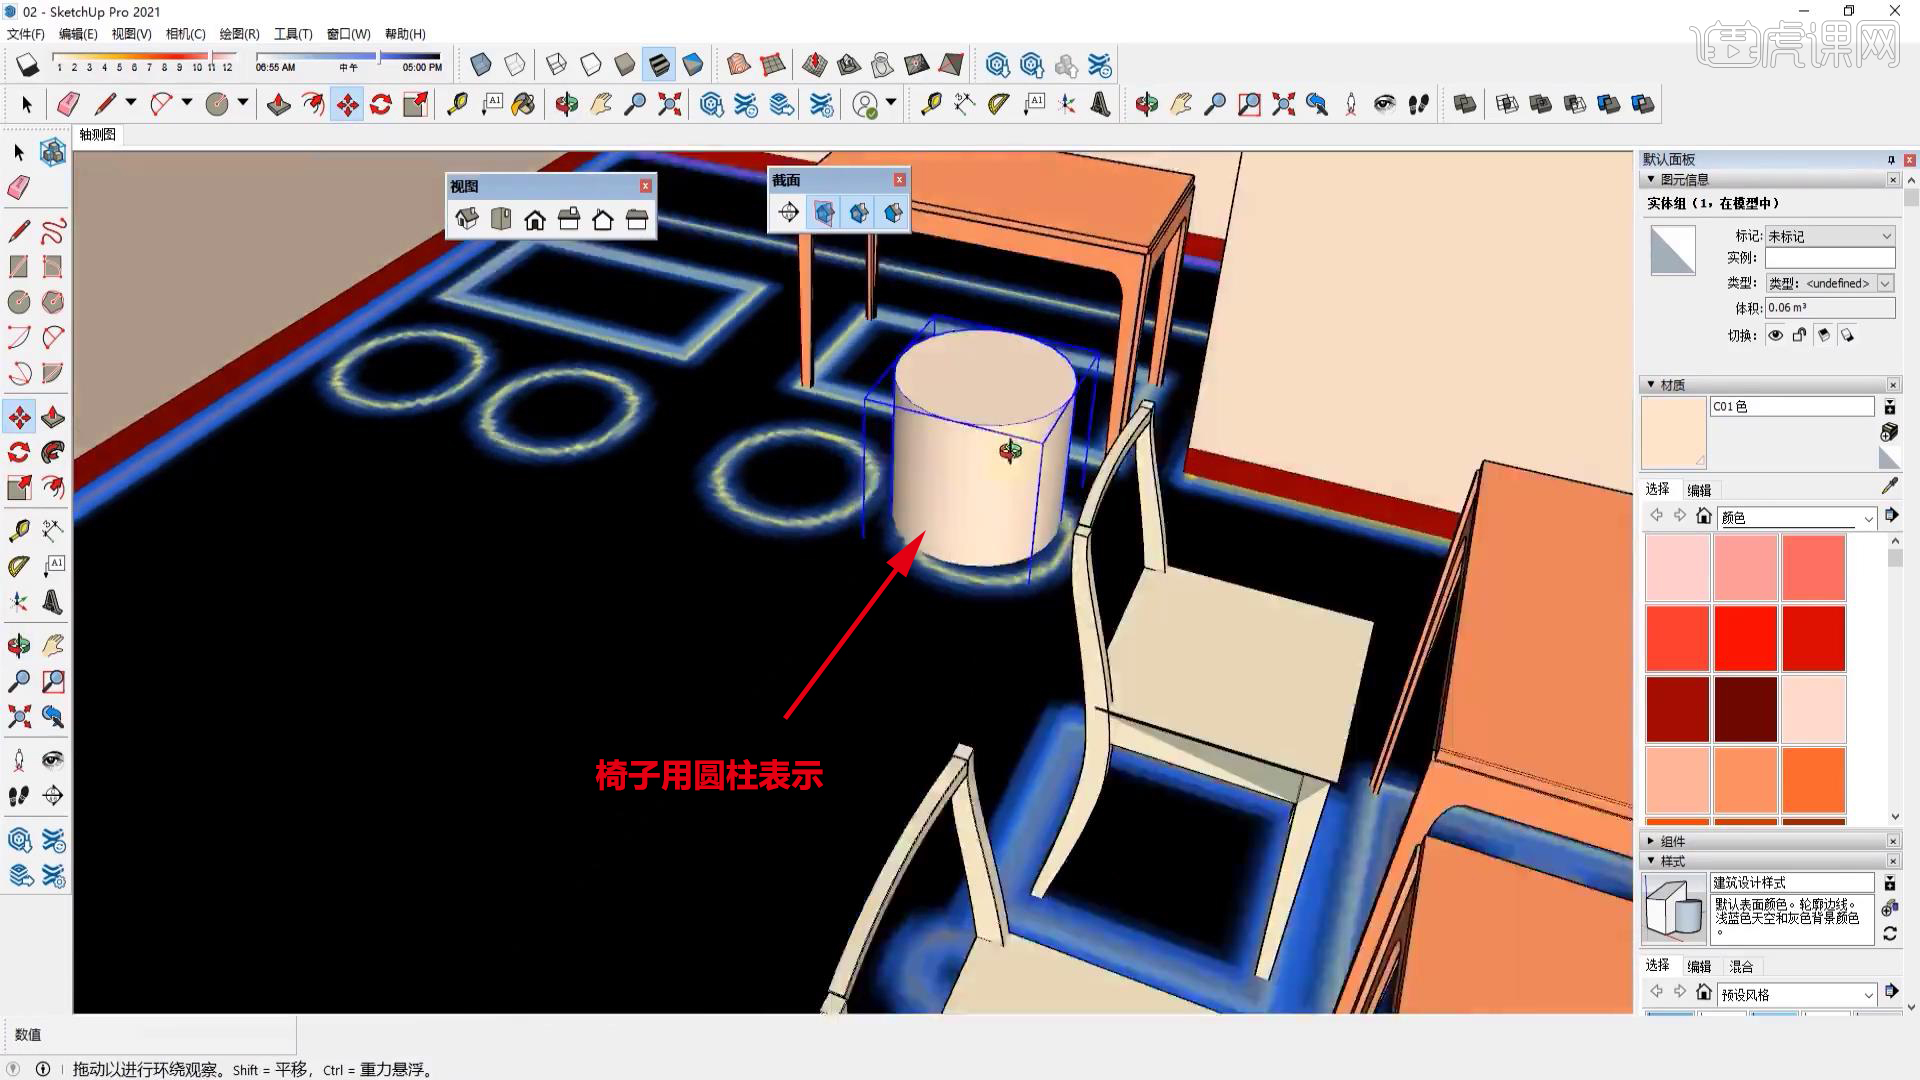This screenshot has width=1920, height=1080.
Task: Select the Rotate tool in top toolbar
Action: click(x=381, y=104)
